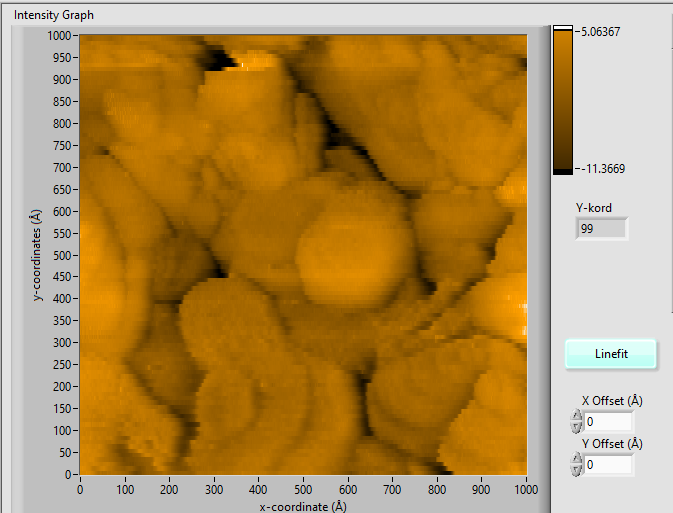The width and height of the screenshot is (673, 513).
Task: Decrement the Y Offset stepper down arrow
Action: pyautogui.click(x=577, y=470)
